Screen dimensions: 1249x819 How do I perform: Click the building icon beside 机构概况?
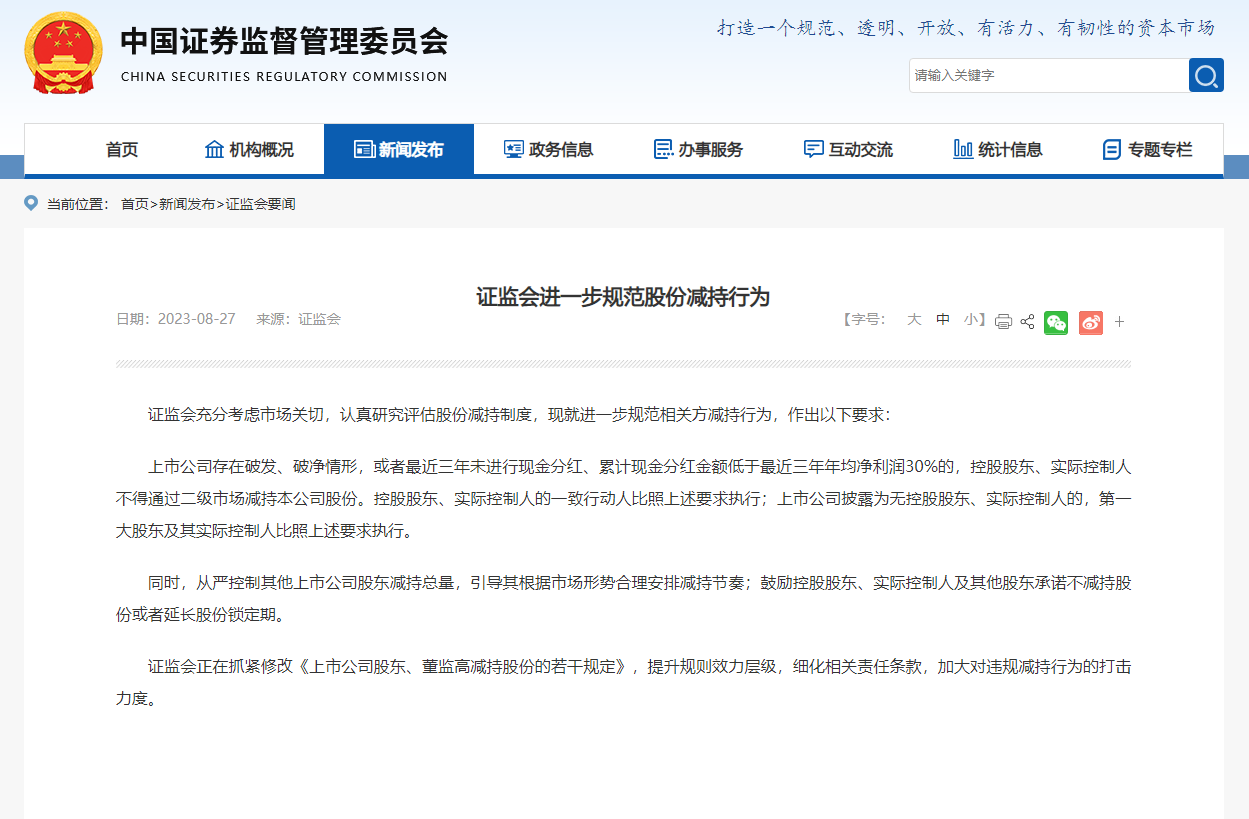[214, 150]
